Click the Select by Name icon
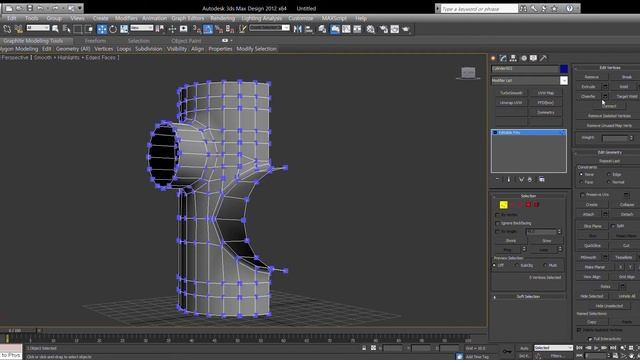This screenshot has width=640, height=360. pos(67,29)
